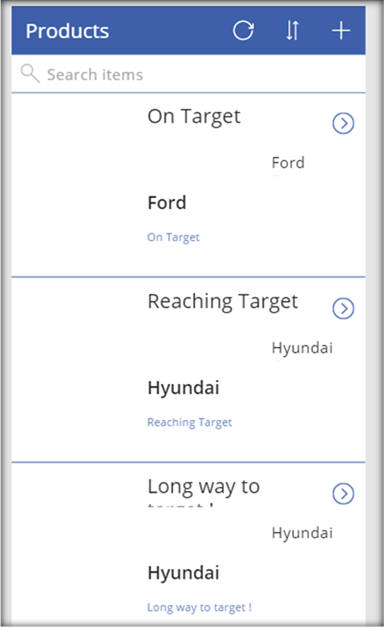Click the blue On Target link text

pos(173,238)
